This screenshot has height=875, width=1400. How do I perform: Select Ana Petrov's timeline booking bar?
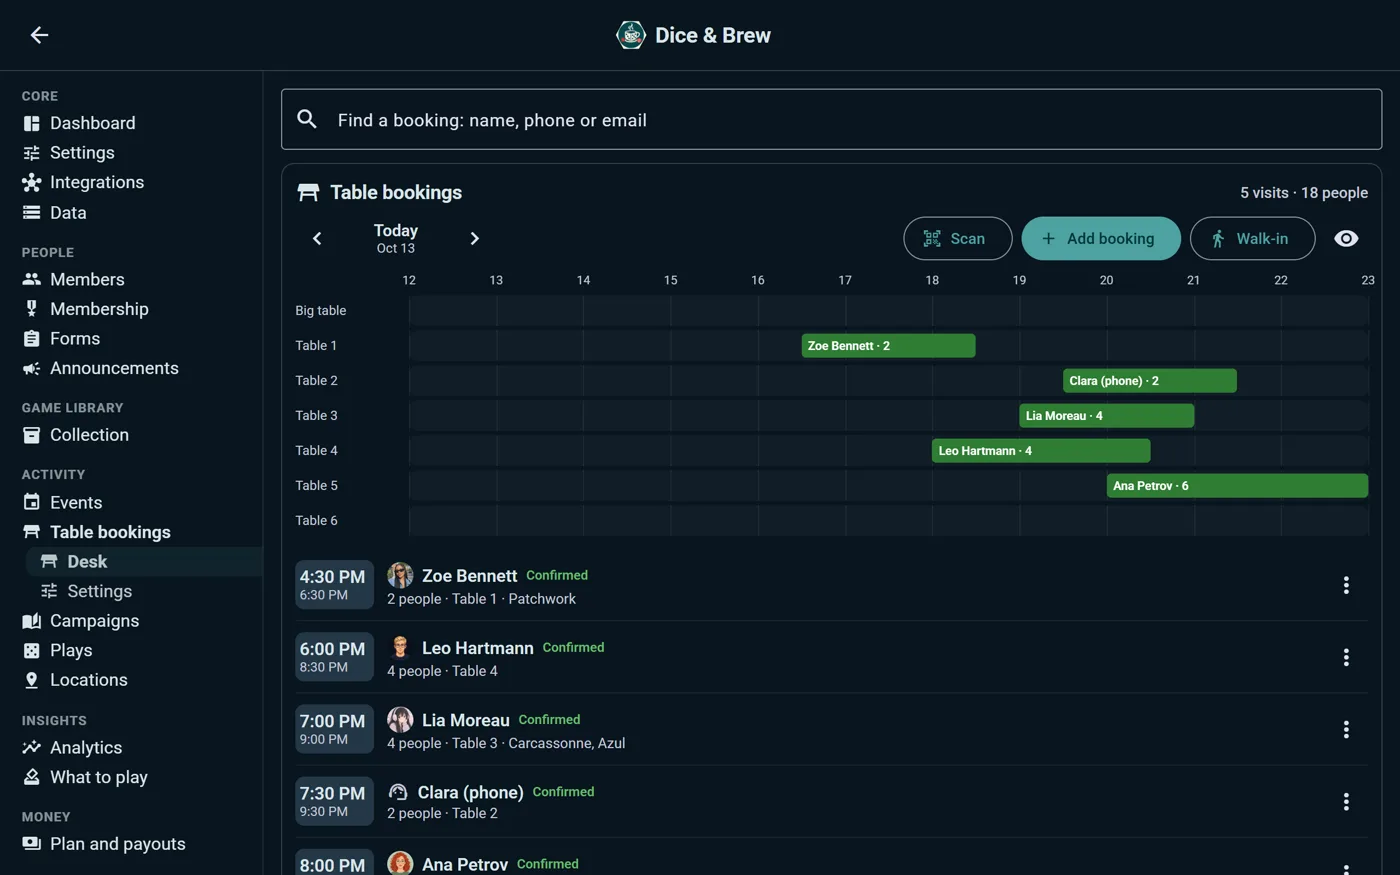1237,486
